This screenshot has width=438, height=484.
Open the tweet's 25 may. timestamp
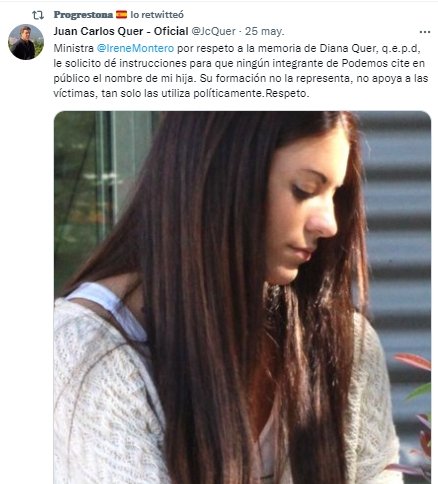pyautogui.click(x=265, y=32)
